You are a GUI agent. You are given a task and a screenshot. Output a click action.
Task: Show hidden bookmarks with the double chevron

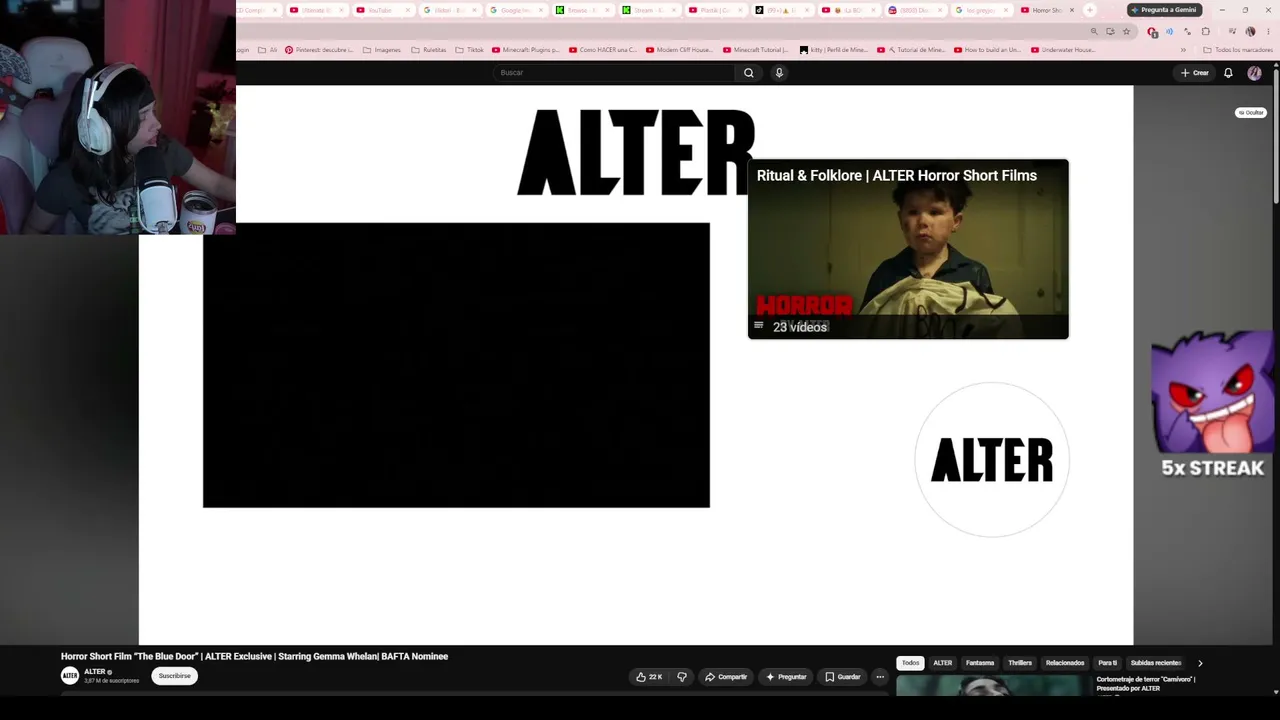click(1183, 50)
